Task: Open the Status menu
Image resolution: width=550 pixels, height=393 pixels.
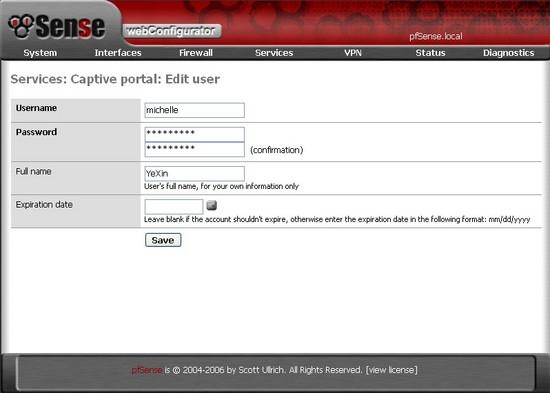Action: coord(430,53)
